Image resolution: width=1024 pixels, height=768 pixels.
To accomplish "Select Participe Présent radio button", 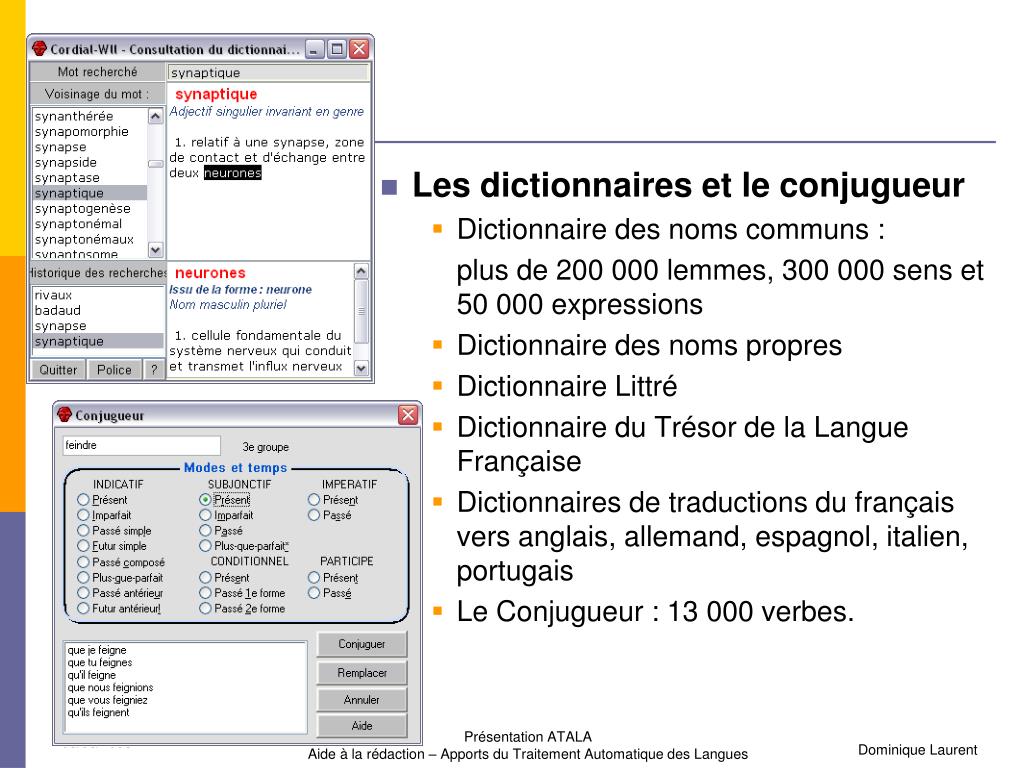I will click(x=313, y=578).
